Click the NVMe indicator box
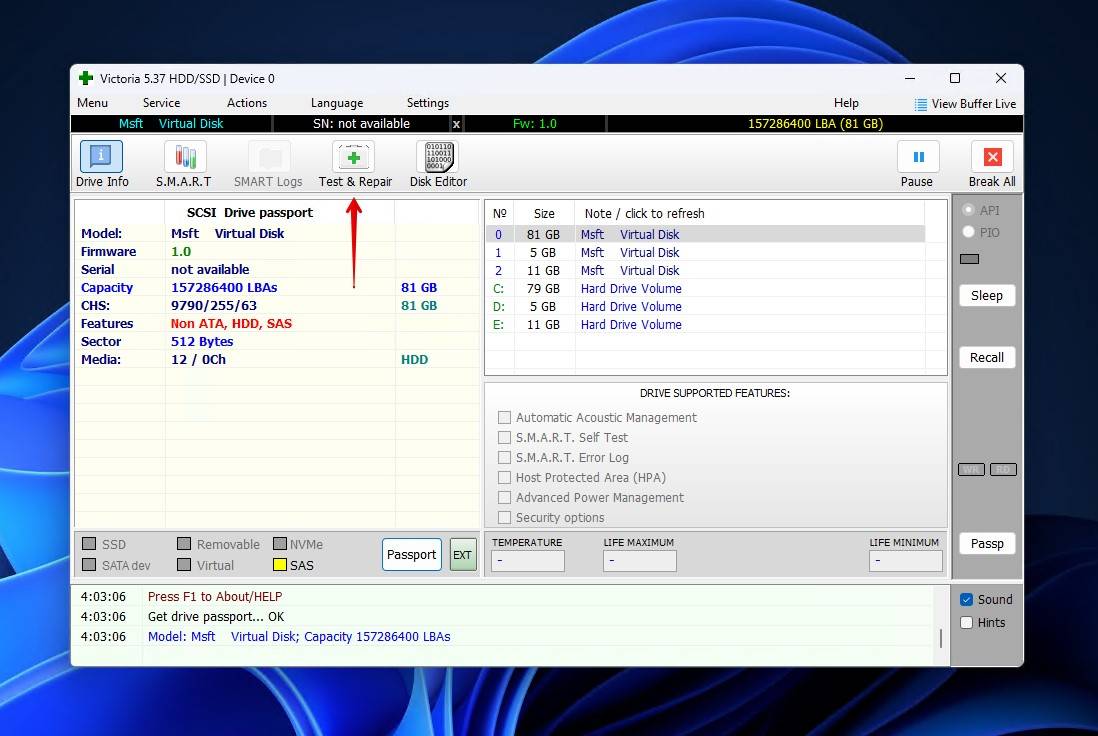Image resolution: width=1098 pixels, height=736 pixels. point(280,543)
